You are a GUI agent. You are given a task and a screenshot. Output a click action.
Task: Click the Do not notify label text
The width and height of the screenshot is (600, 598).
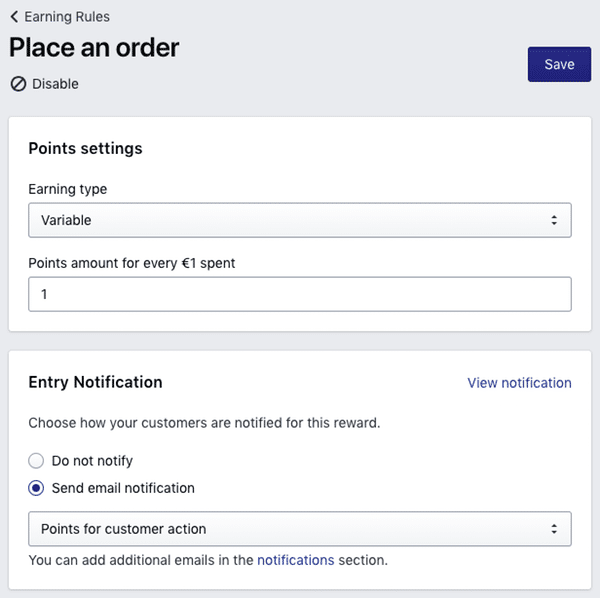tap(92, 461)
